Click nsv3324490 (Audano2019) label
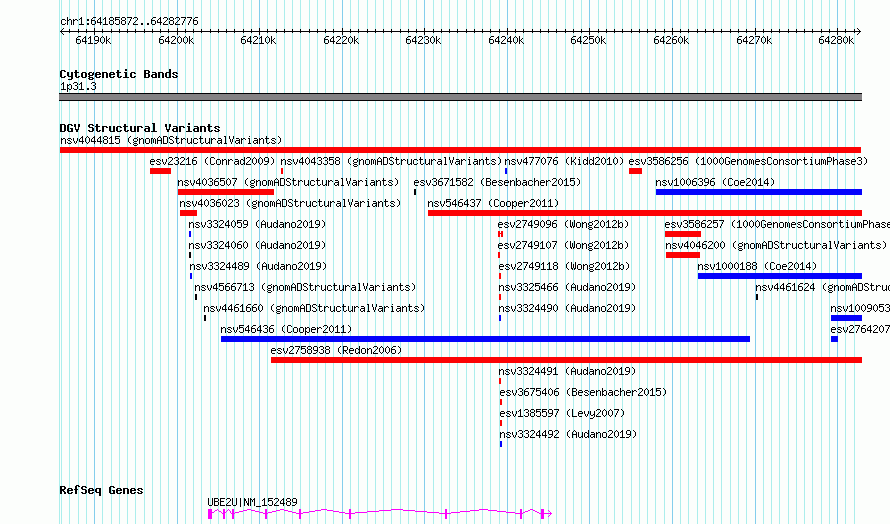The width and height of the screenshot is (890, 524). tap(567, 308)
